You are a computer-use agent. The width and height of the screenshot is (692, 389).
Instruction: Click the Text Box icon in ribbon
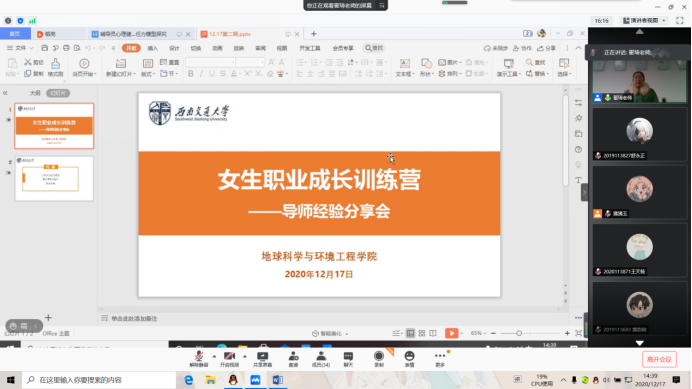click(x=405, y=64)
